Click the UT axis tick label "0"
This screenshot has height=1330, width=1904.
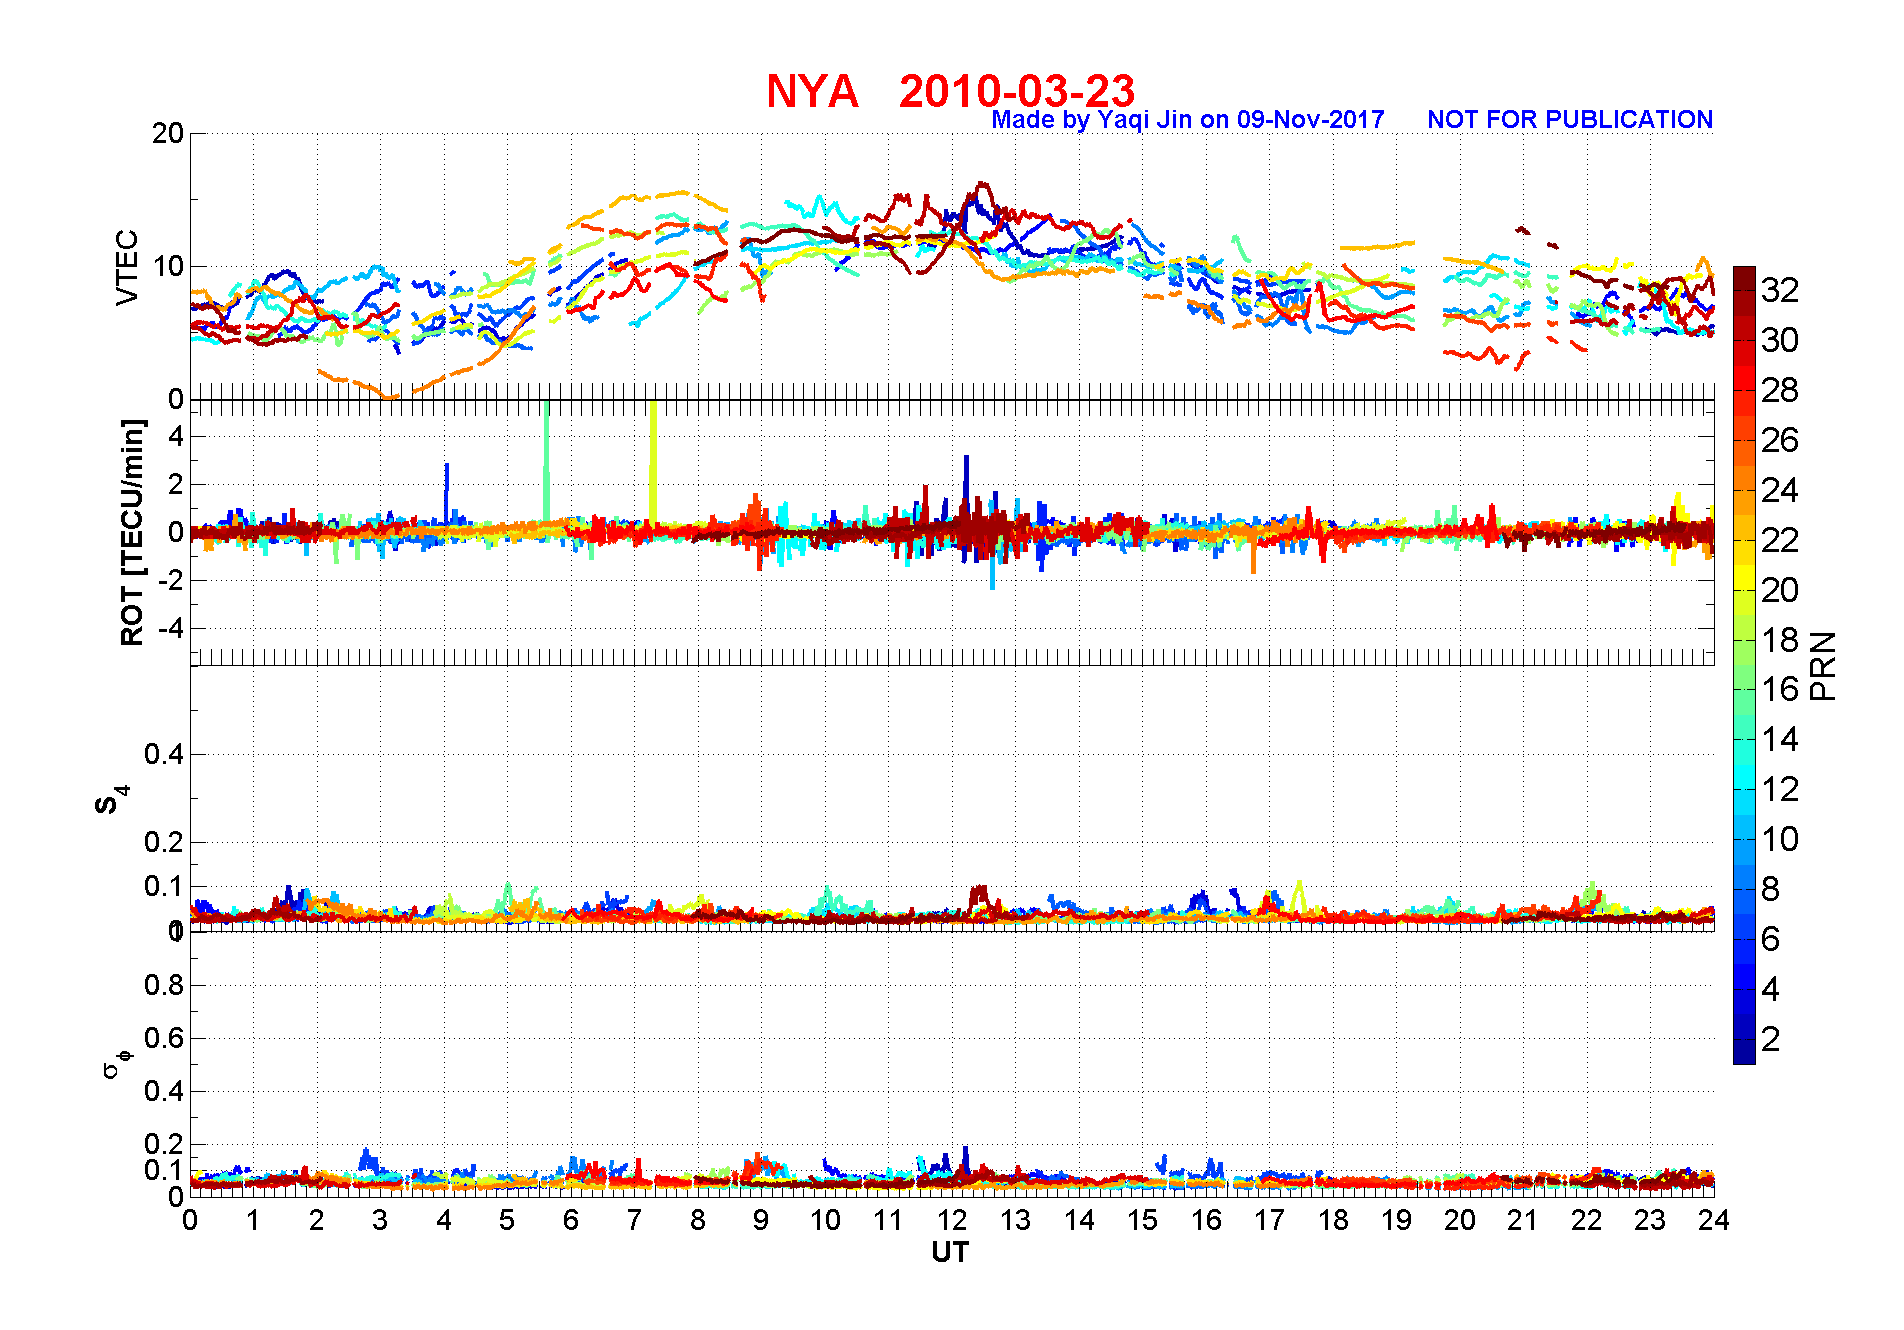click(190, 1220)
